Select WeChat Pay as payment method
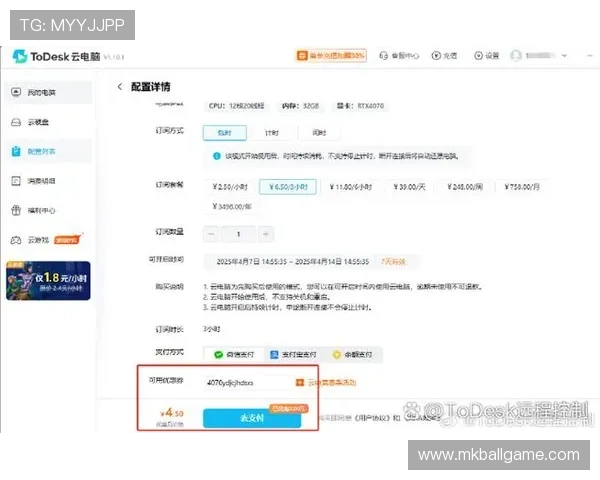600x480 pixels. (234, 354)
